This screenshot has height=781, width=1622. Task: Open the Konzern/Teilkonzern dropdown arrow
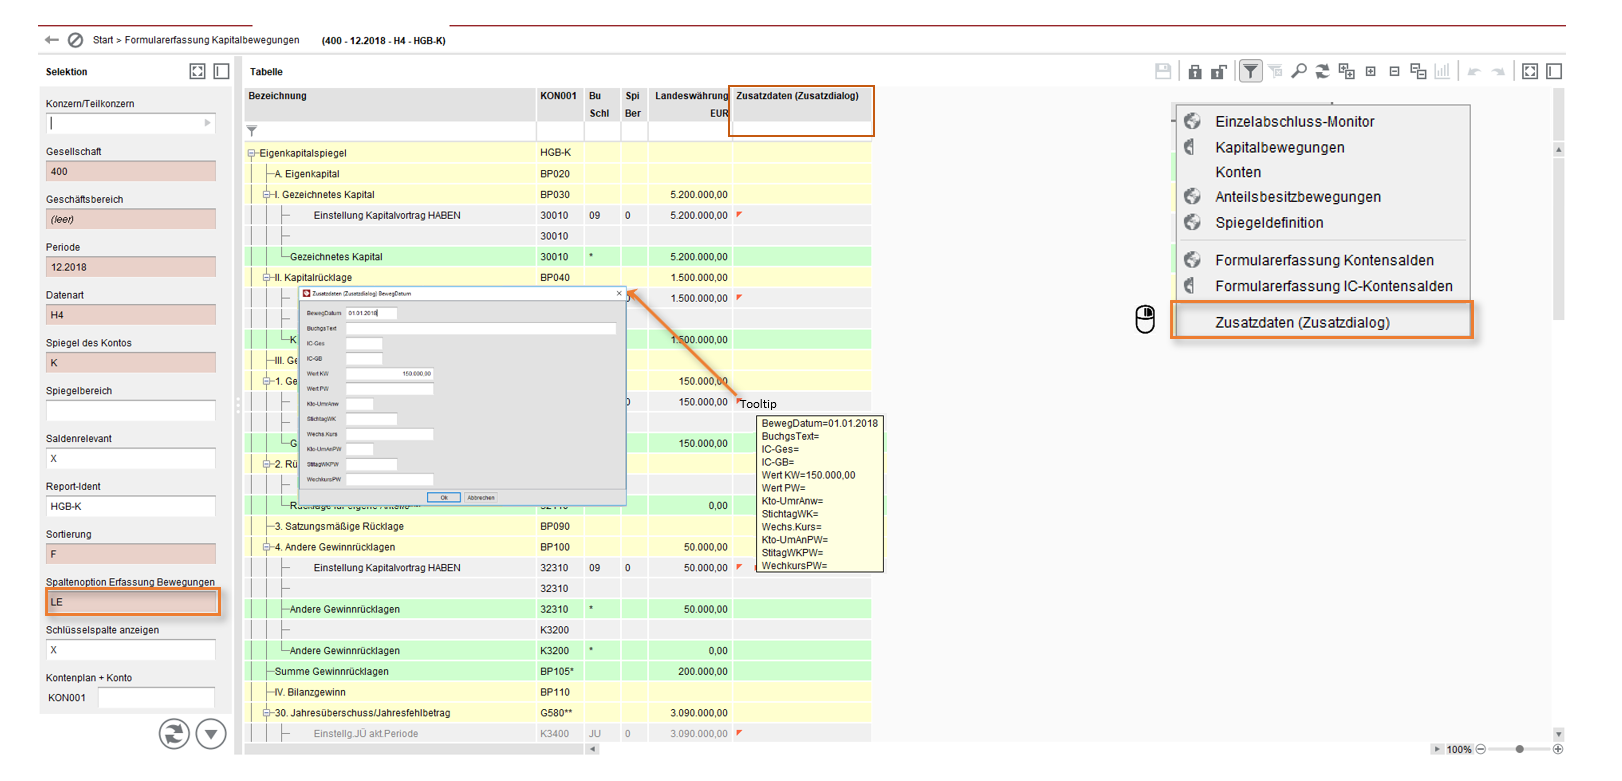[207, 123]
